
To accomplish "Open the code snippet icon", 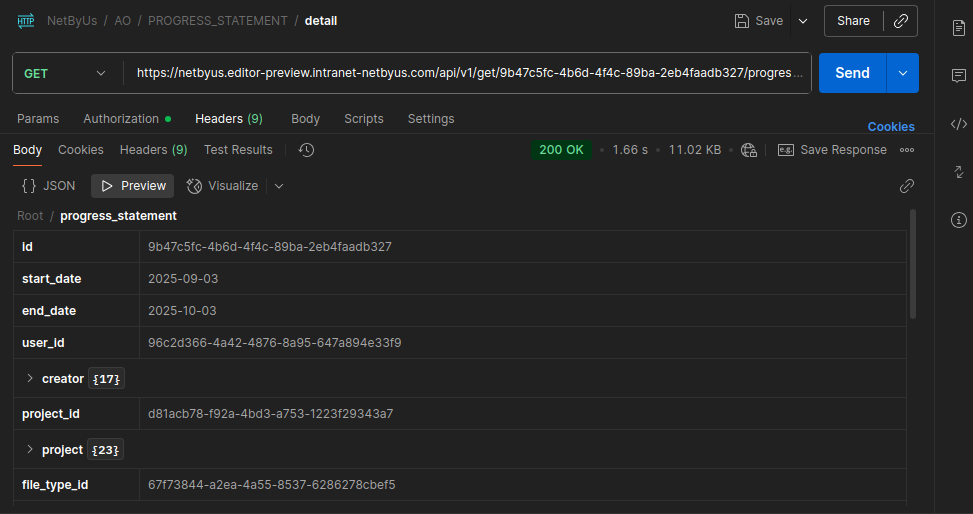I will tap(959, 124).
